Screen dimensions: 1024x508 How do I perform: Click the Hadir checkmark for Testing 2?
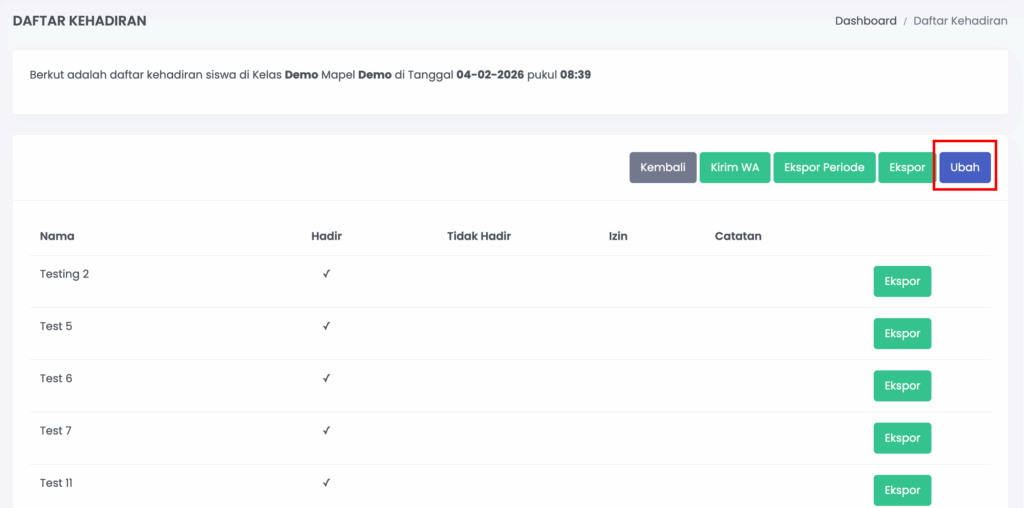tap(326, 274)
